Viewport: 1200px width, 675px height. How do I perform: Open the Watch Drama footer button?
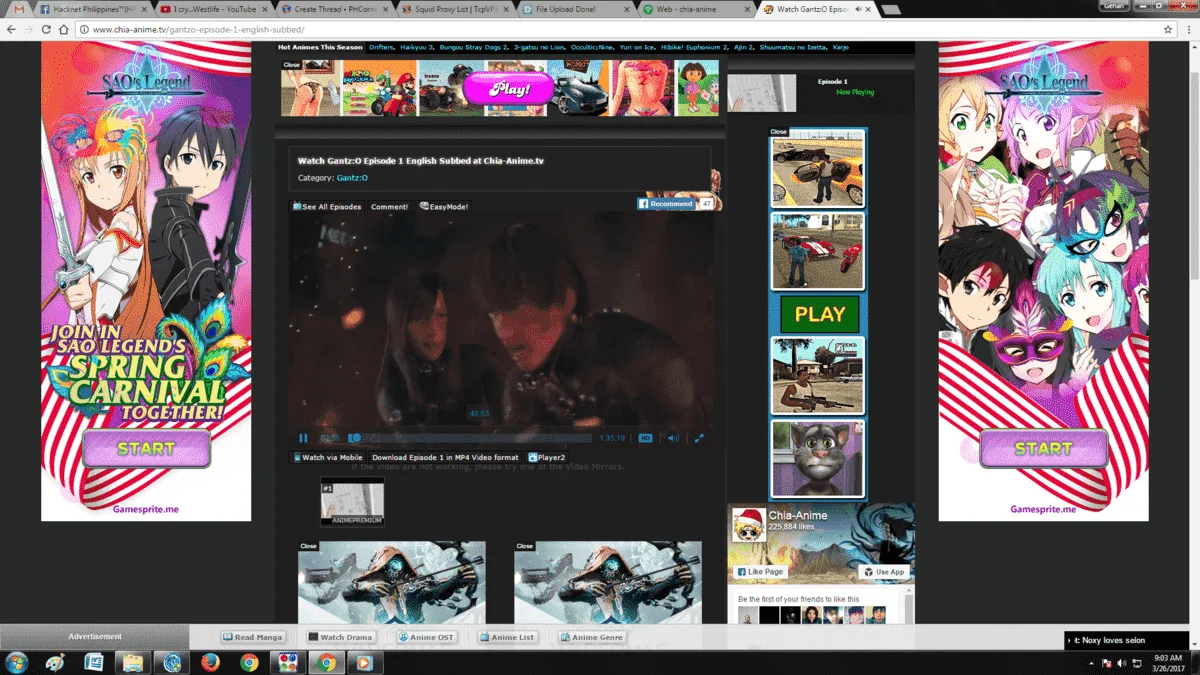point(340,637)
